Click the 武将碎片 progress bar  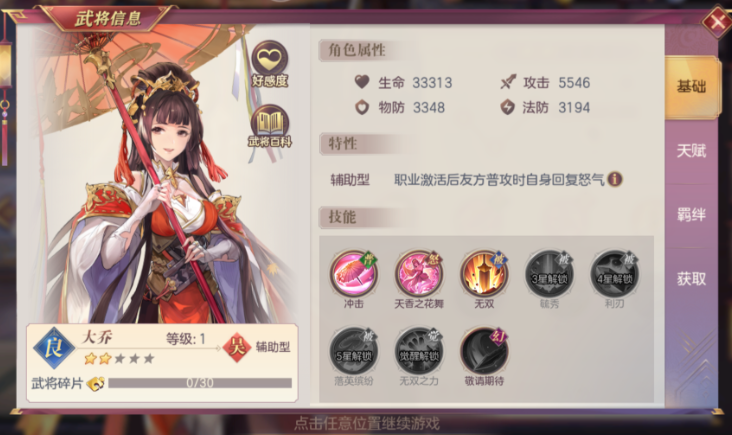point(200,383)
